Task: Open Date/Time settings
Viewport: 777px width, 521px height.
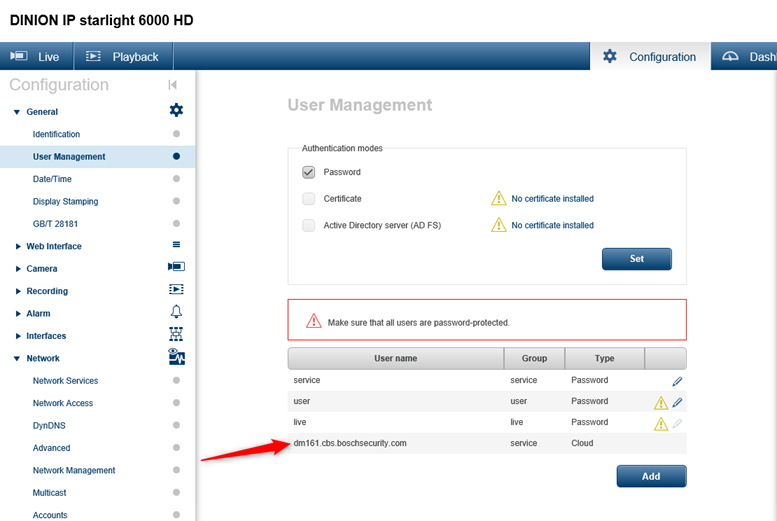Action: click(52, 179)
